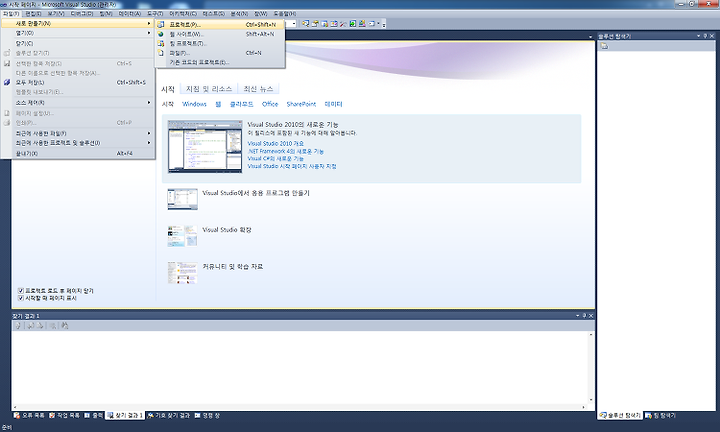Toggle Solution Explorer auto-hide pin
Screen dimensions: 720x432
pyautogui.click(x=705, y=36)
